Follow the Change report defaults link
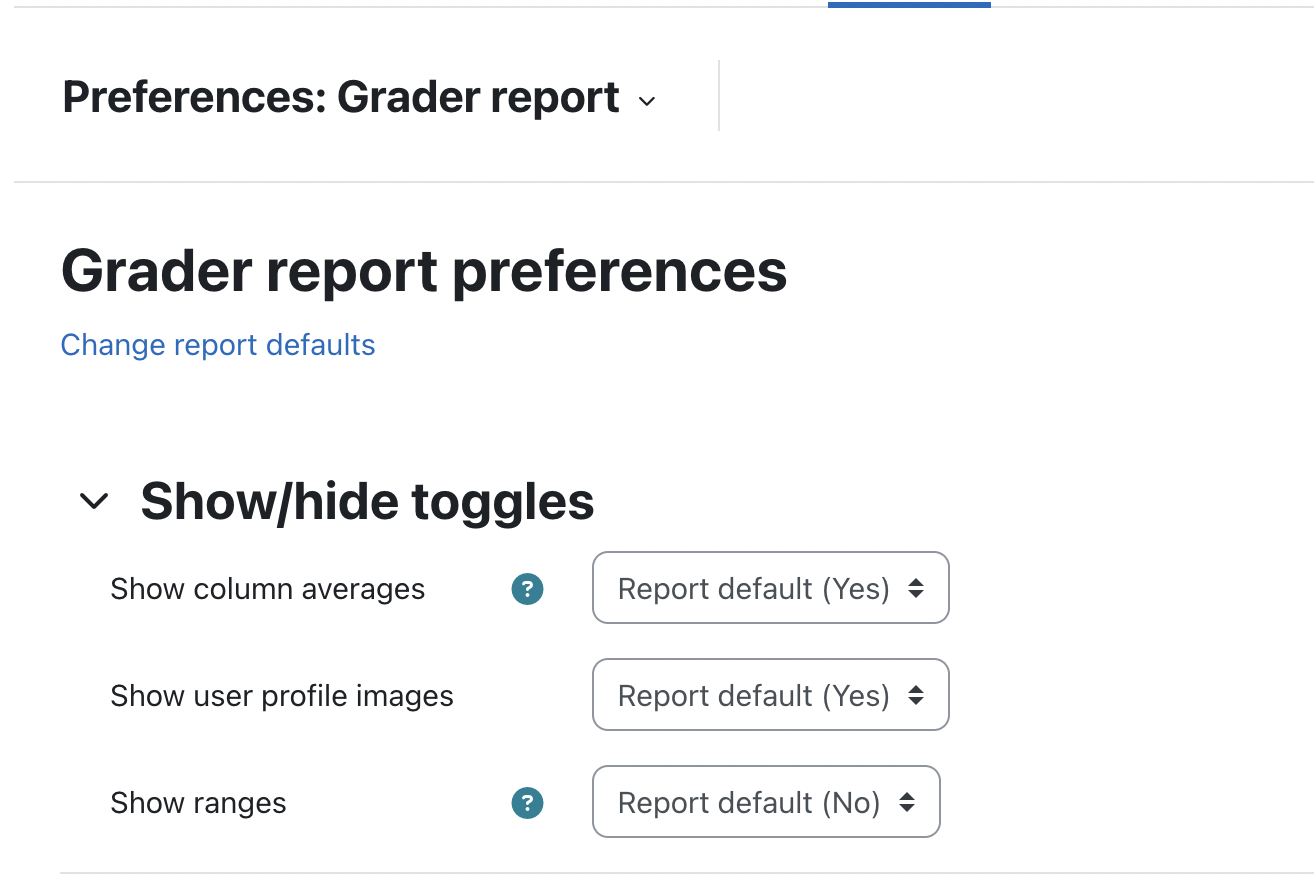The width and height of the screenshot is (1314, 892). tap(218, 345)
